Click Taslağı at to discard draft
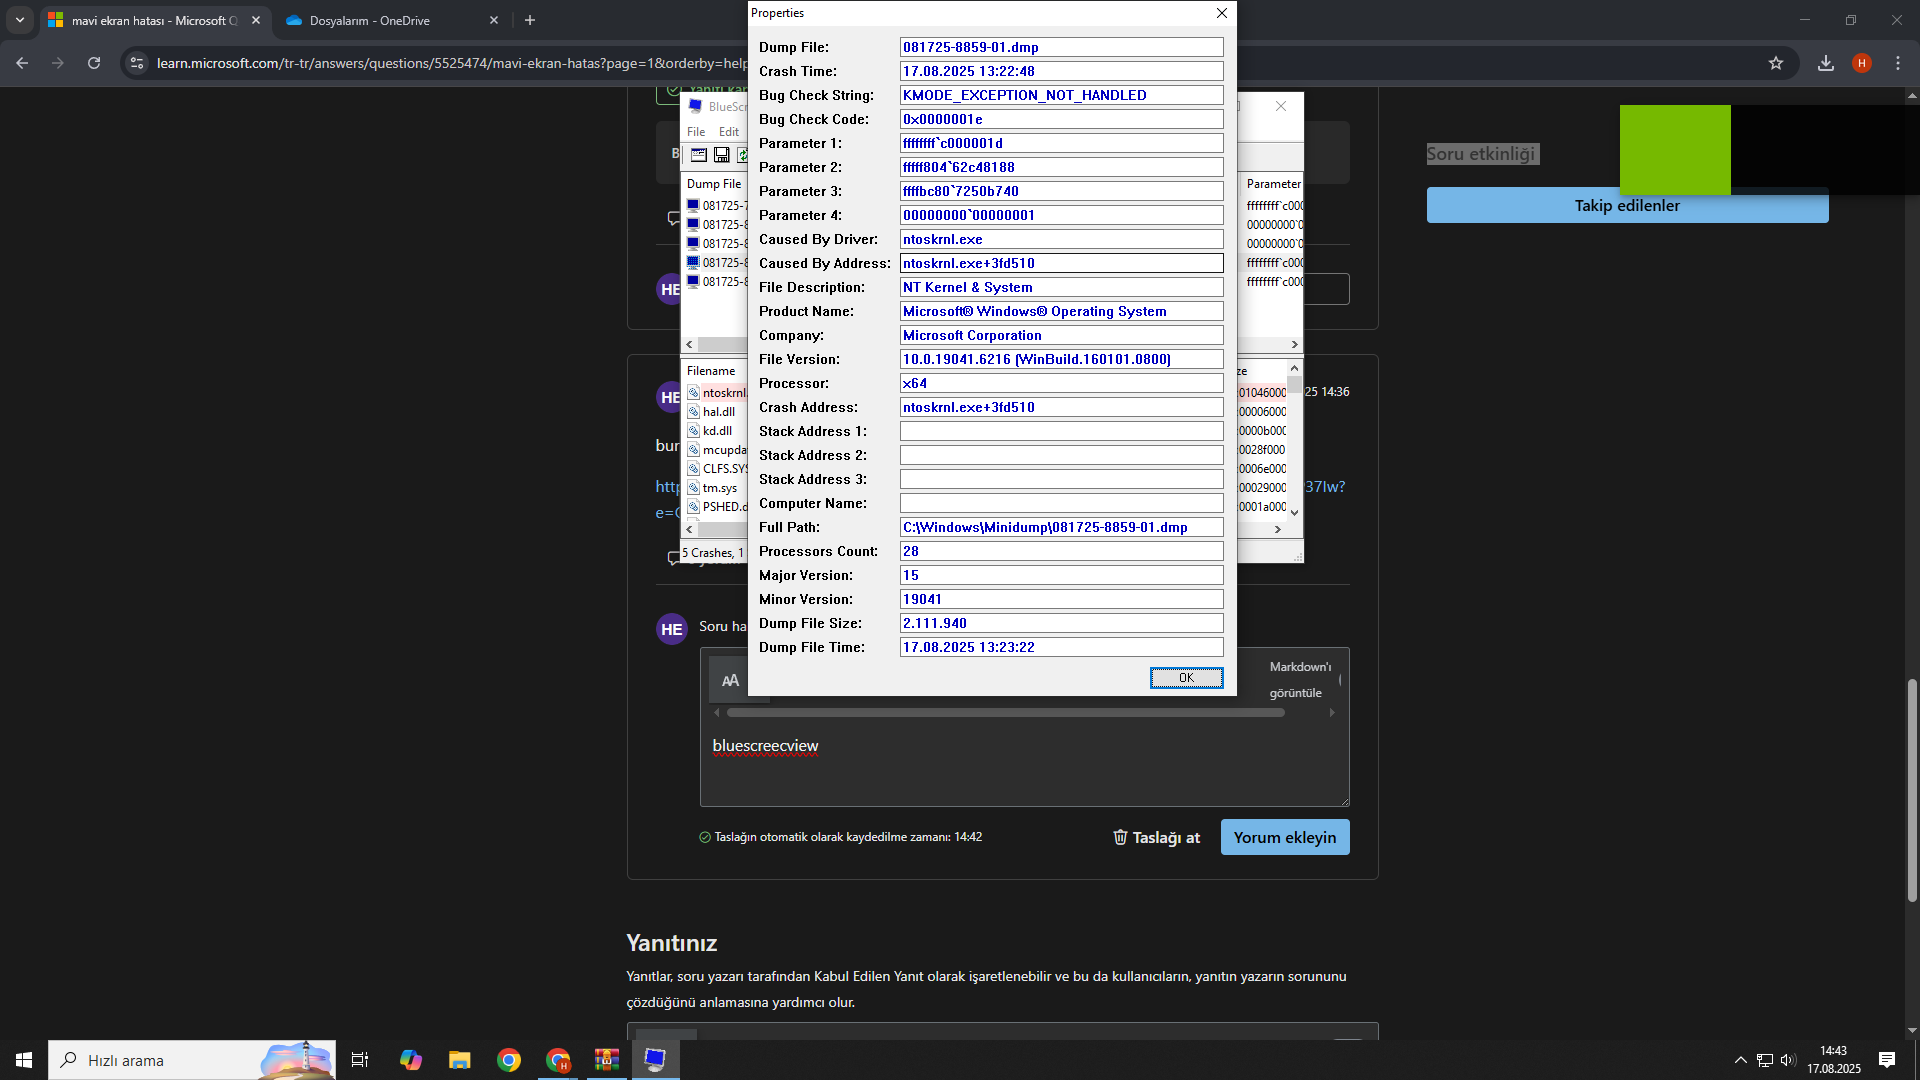 click(1156, 838)
